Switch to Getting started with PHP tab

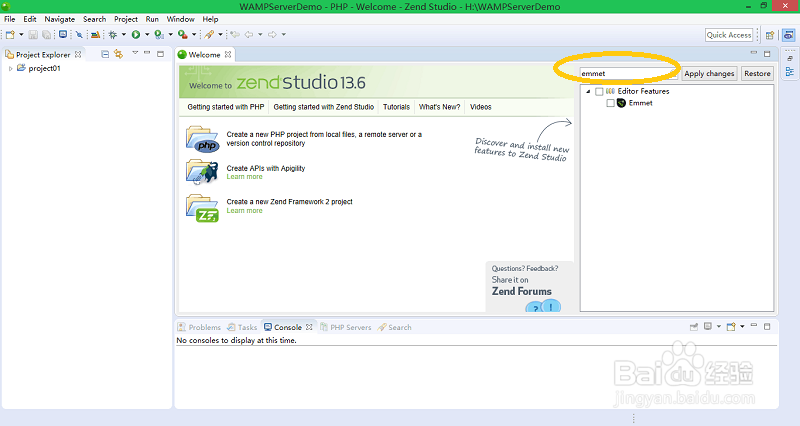pos(226,107)
